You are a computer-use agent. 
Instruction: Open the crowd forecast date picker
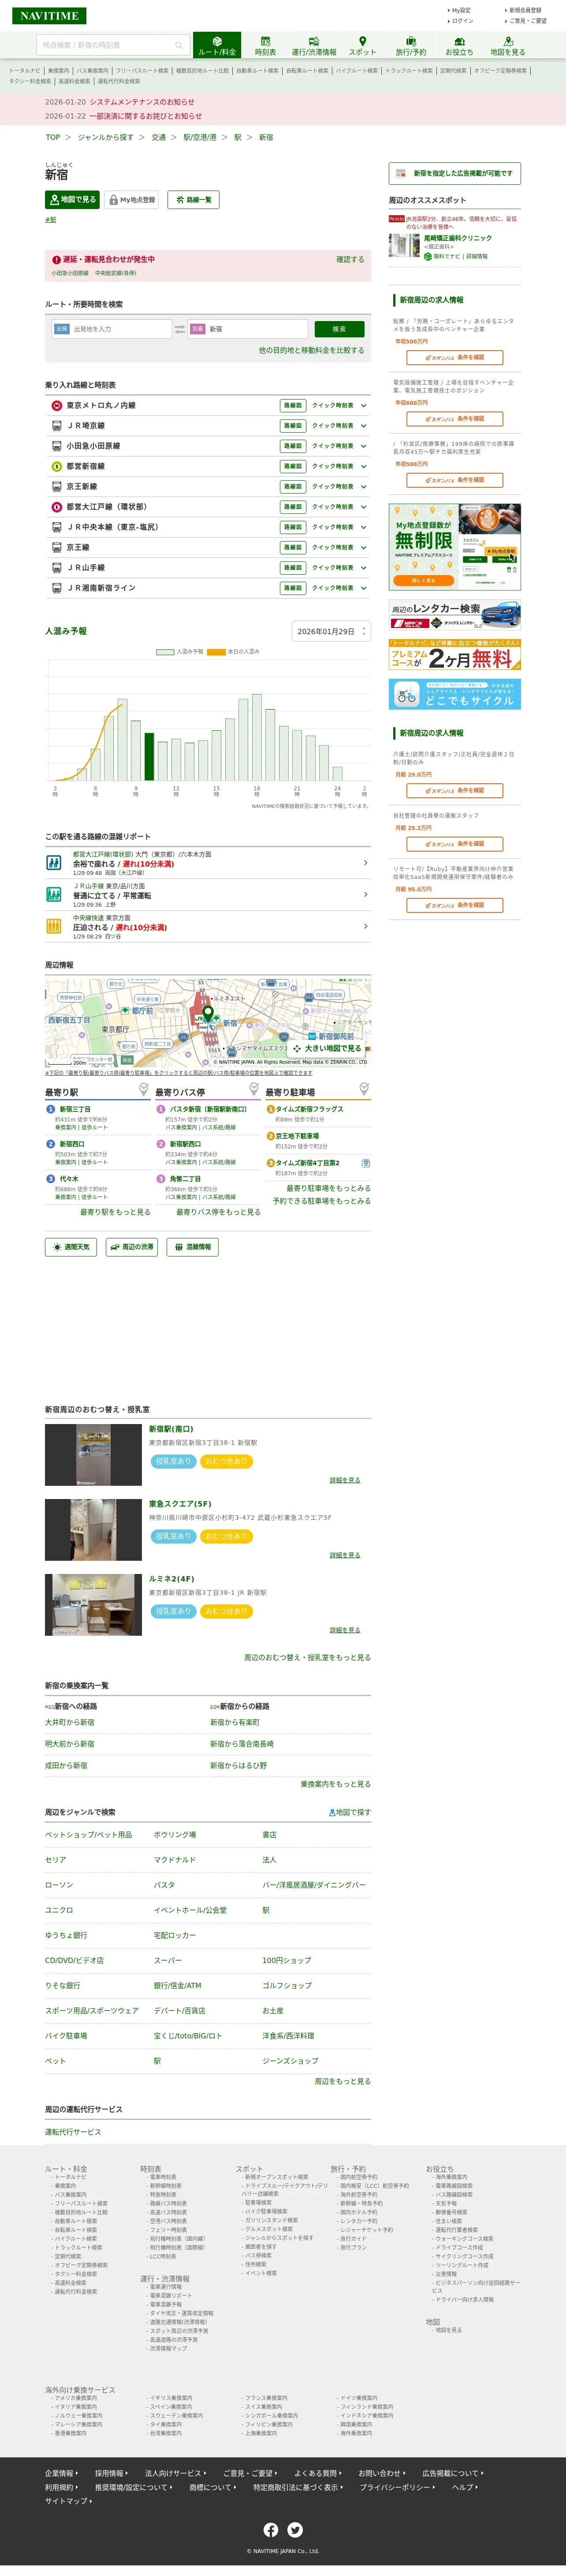click(331, 632)
